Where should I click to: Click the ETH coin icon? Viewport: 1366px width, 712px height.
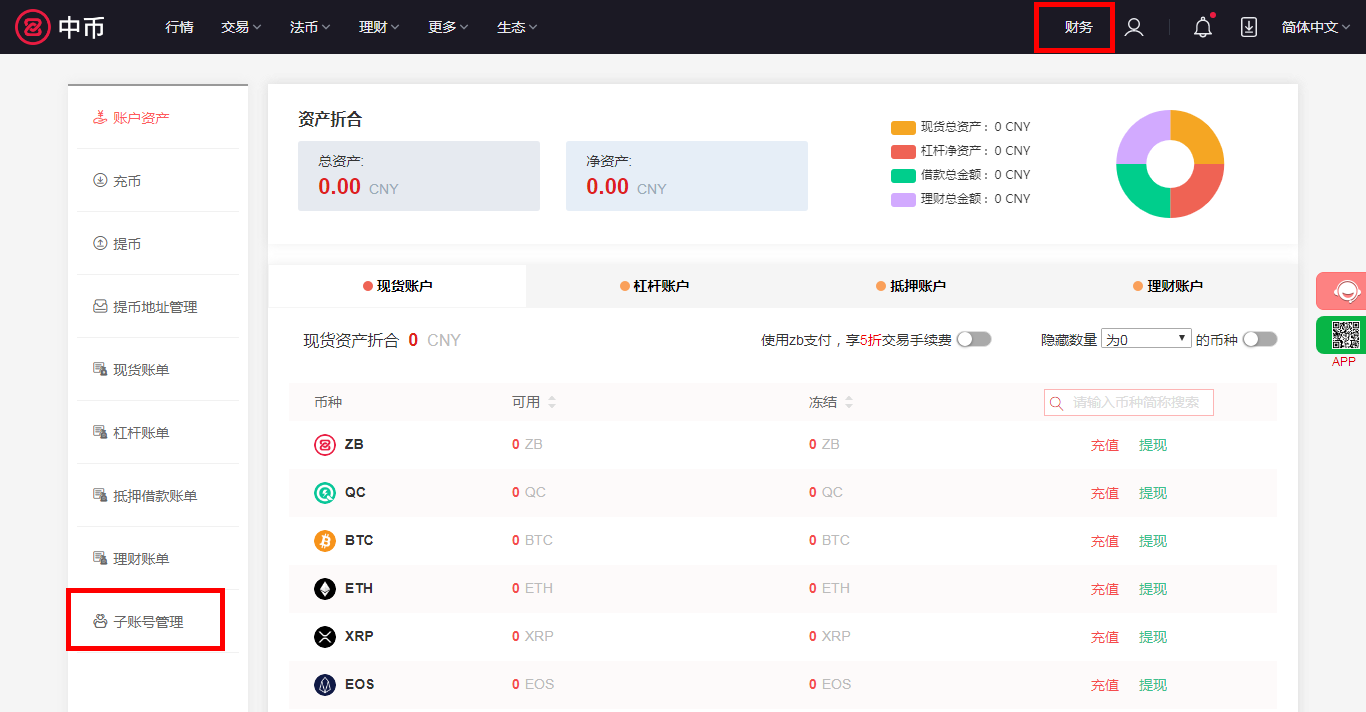[x=325, y=589]
